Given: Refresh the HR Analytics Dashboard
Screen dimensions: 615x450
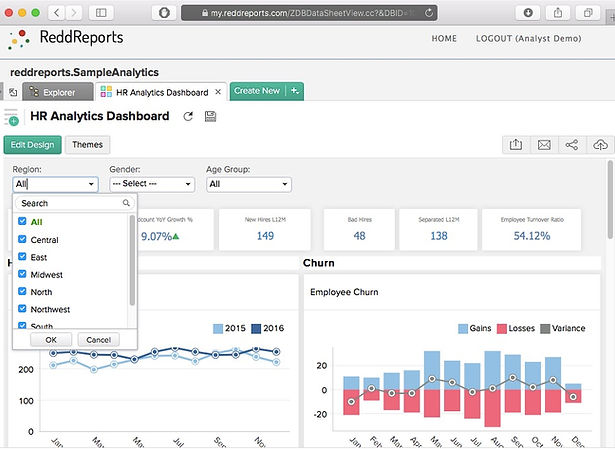Looking at the screenshot, I should [188, 116].
